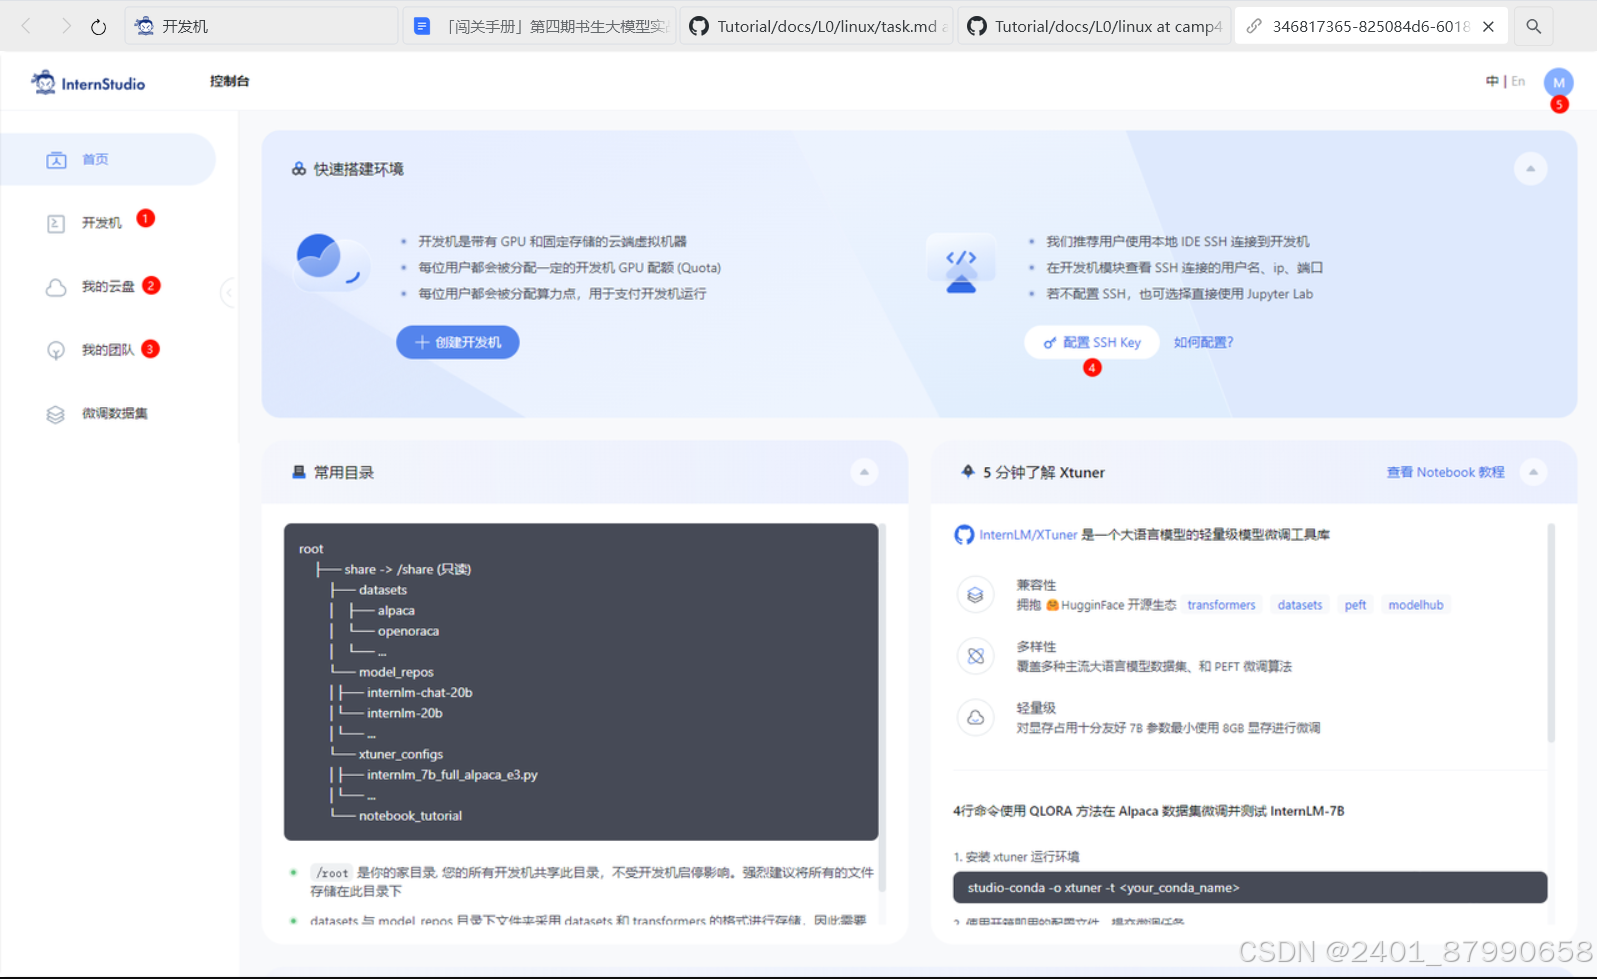Screen dimensions: 1597x979
Task: Switch to the 闯关手册 document tab
Action: click(539, 27)
